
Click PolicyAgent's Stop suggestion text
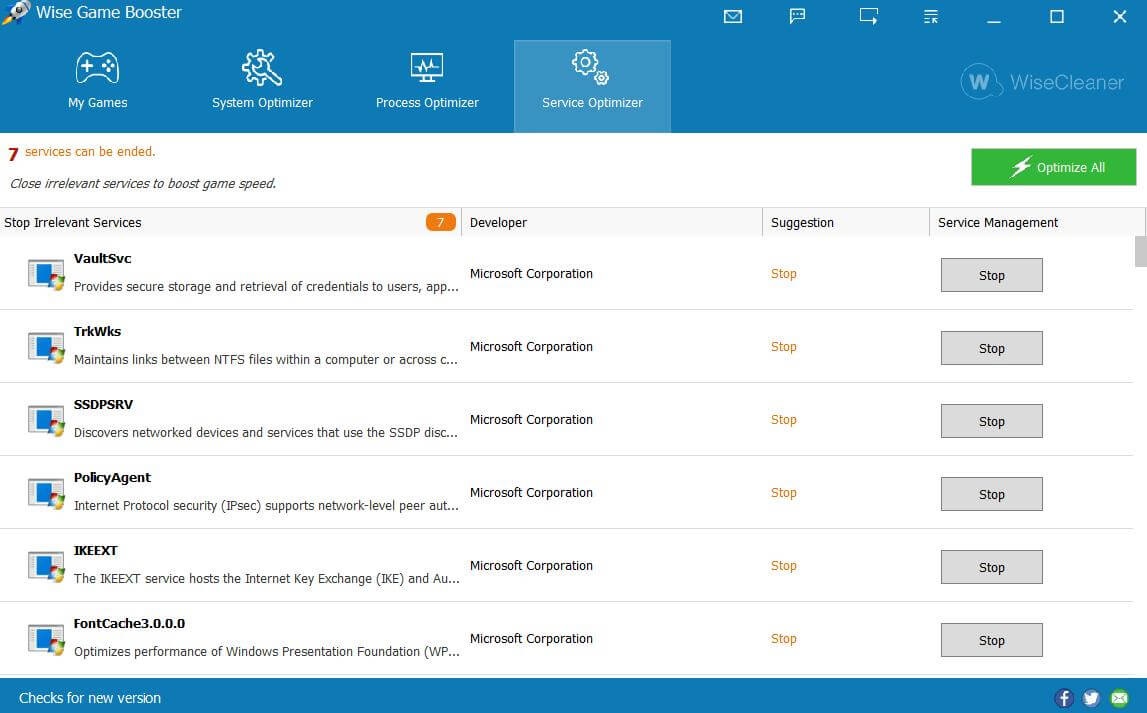(x=783, y=493)
